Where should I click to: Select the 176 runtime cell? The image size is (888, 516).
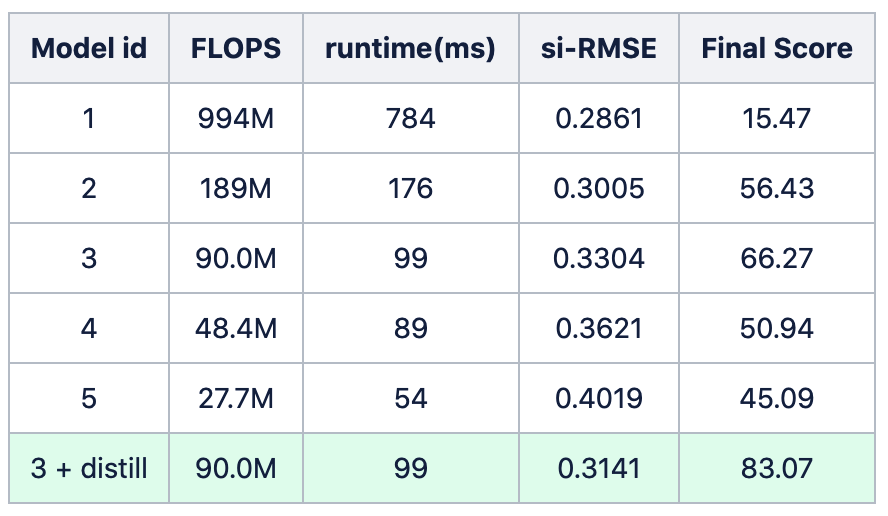(x=411, y=188)
